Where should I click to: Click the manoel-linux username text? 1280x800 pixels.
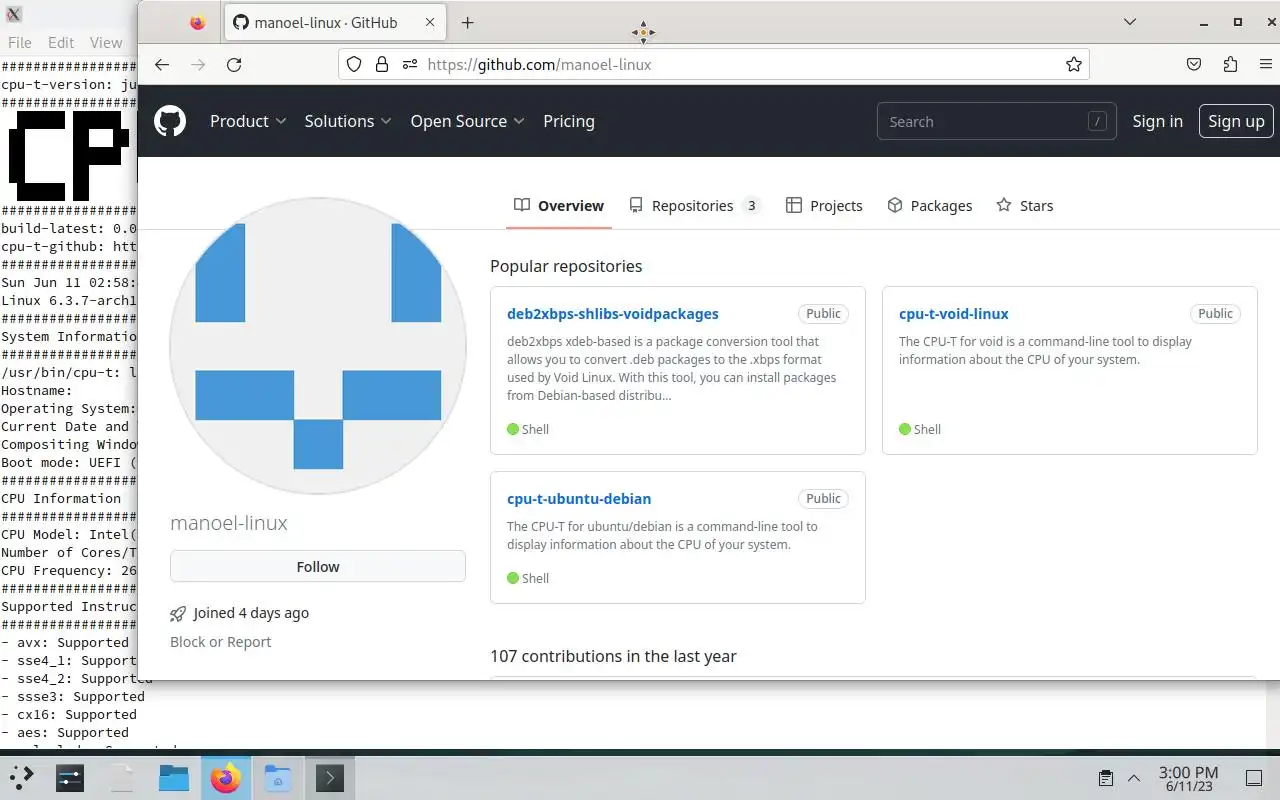coord(229,523)
